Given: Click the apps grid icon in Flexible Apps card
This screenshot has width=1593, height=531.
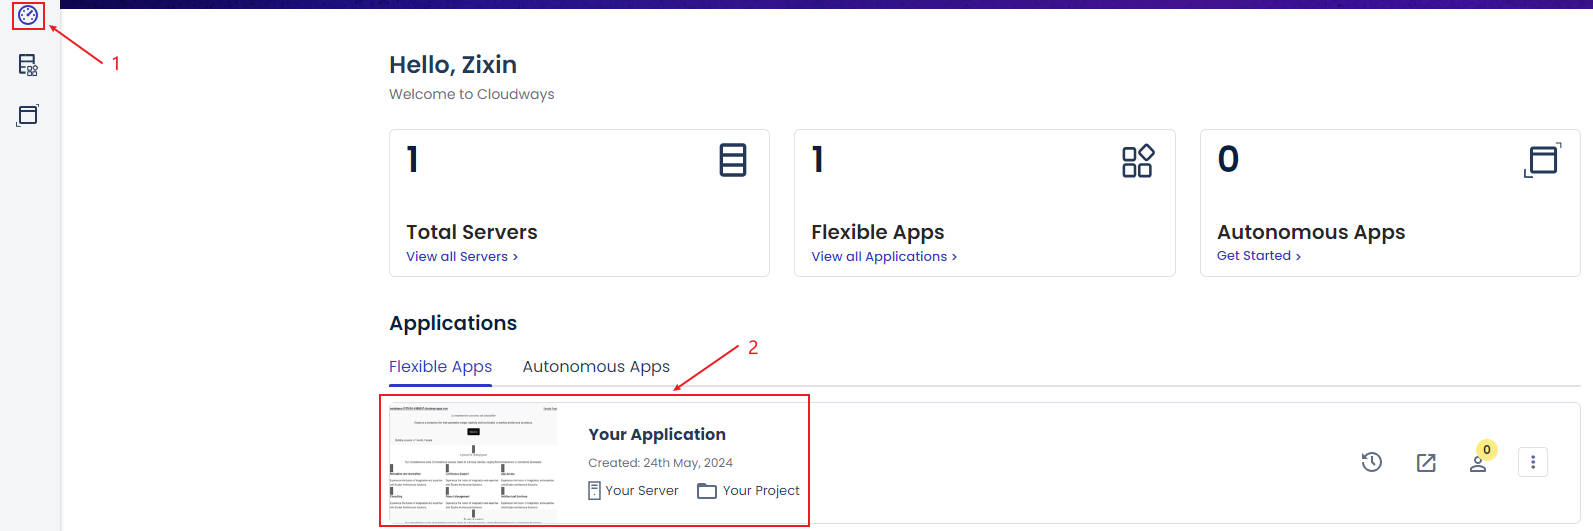Looking at the screenshot, I should (1138, 160).
